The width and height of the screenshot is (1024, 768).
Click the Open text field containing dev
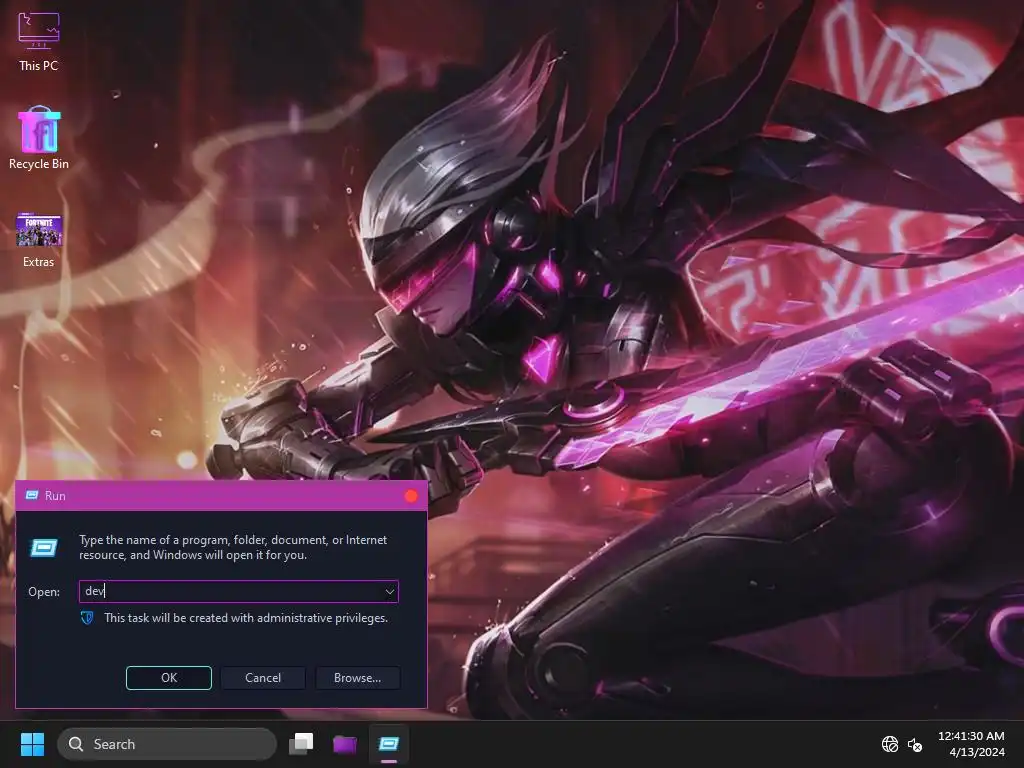tap(238, 592)
